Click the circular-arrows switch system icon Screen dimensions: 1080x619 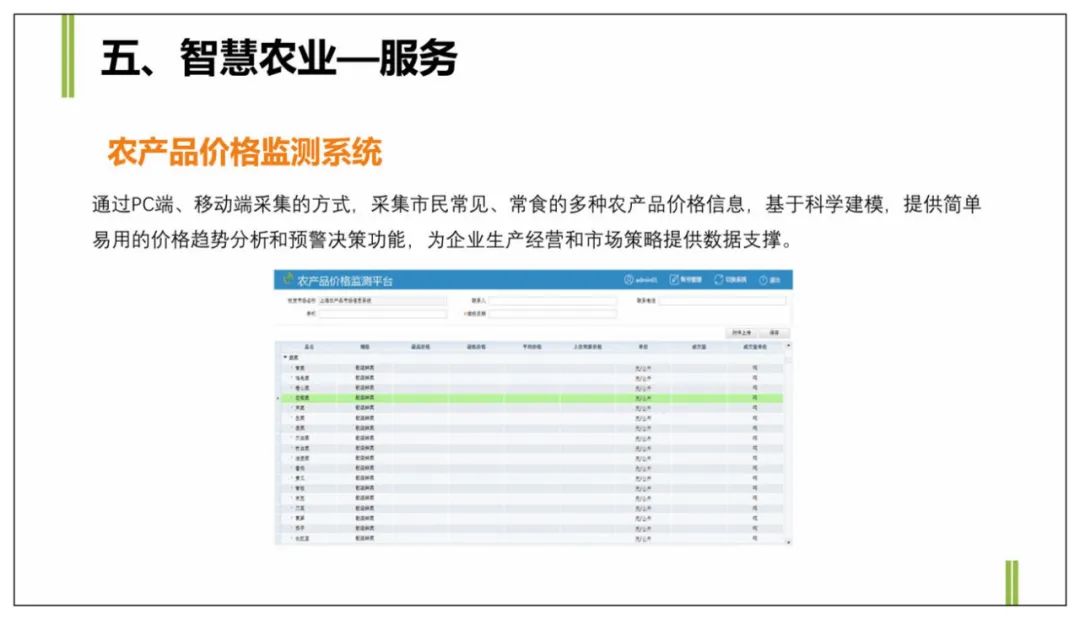[718, 280]
